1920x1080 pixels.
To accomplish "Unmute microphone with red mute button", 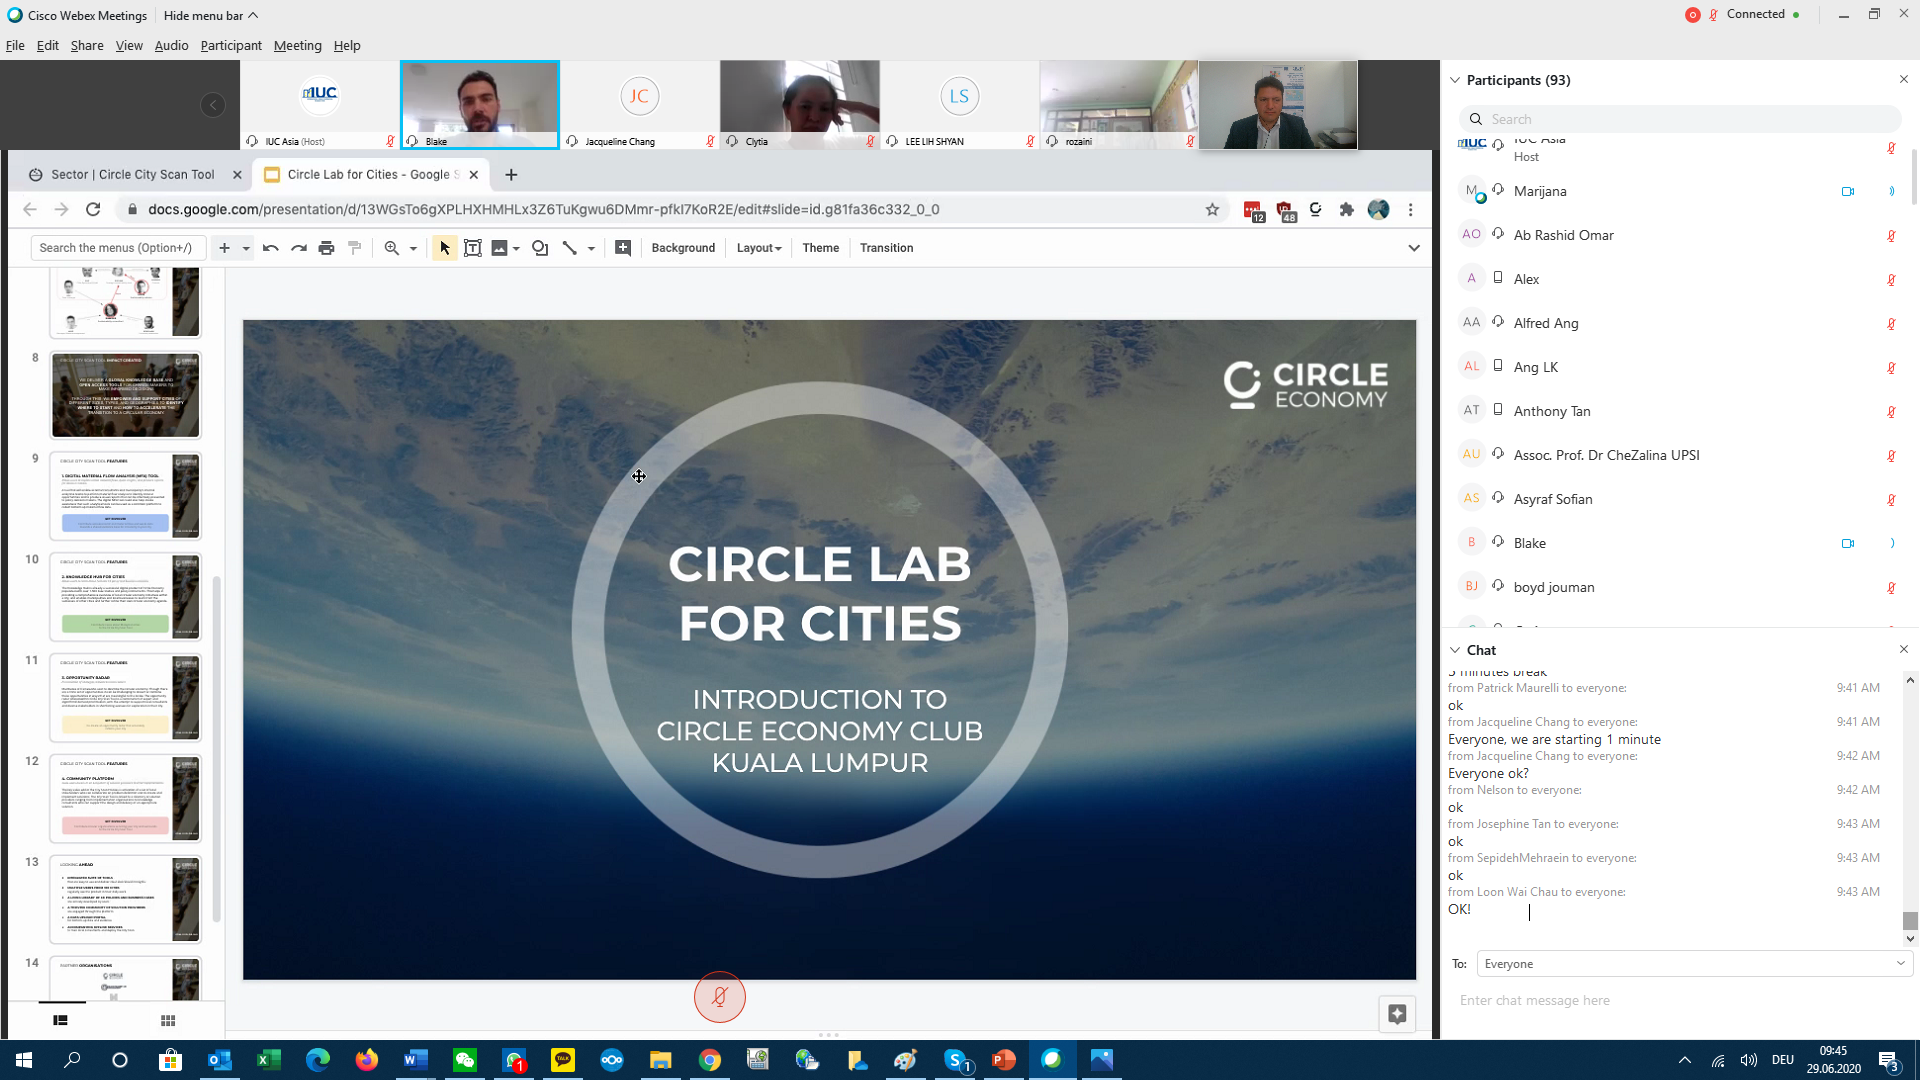I will (719, 997).
